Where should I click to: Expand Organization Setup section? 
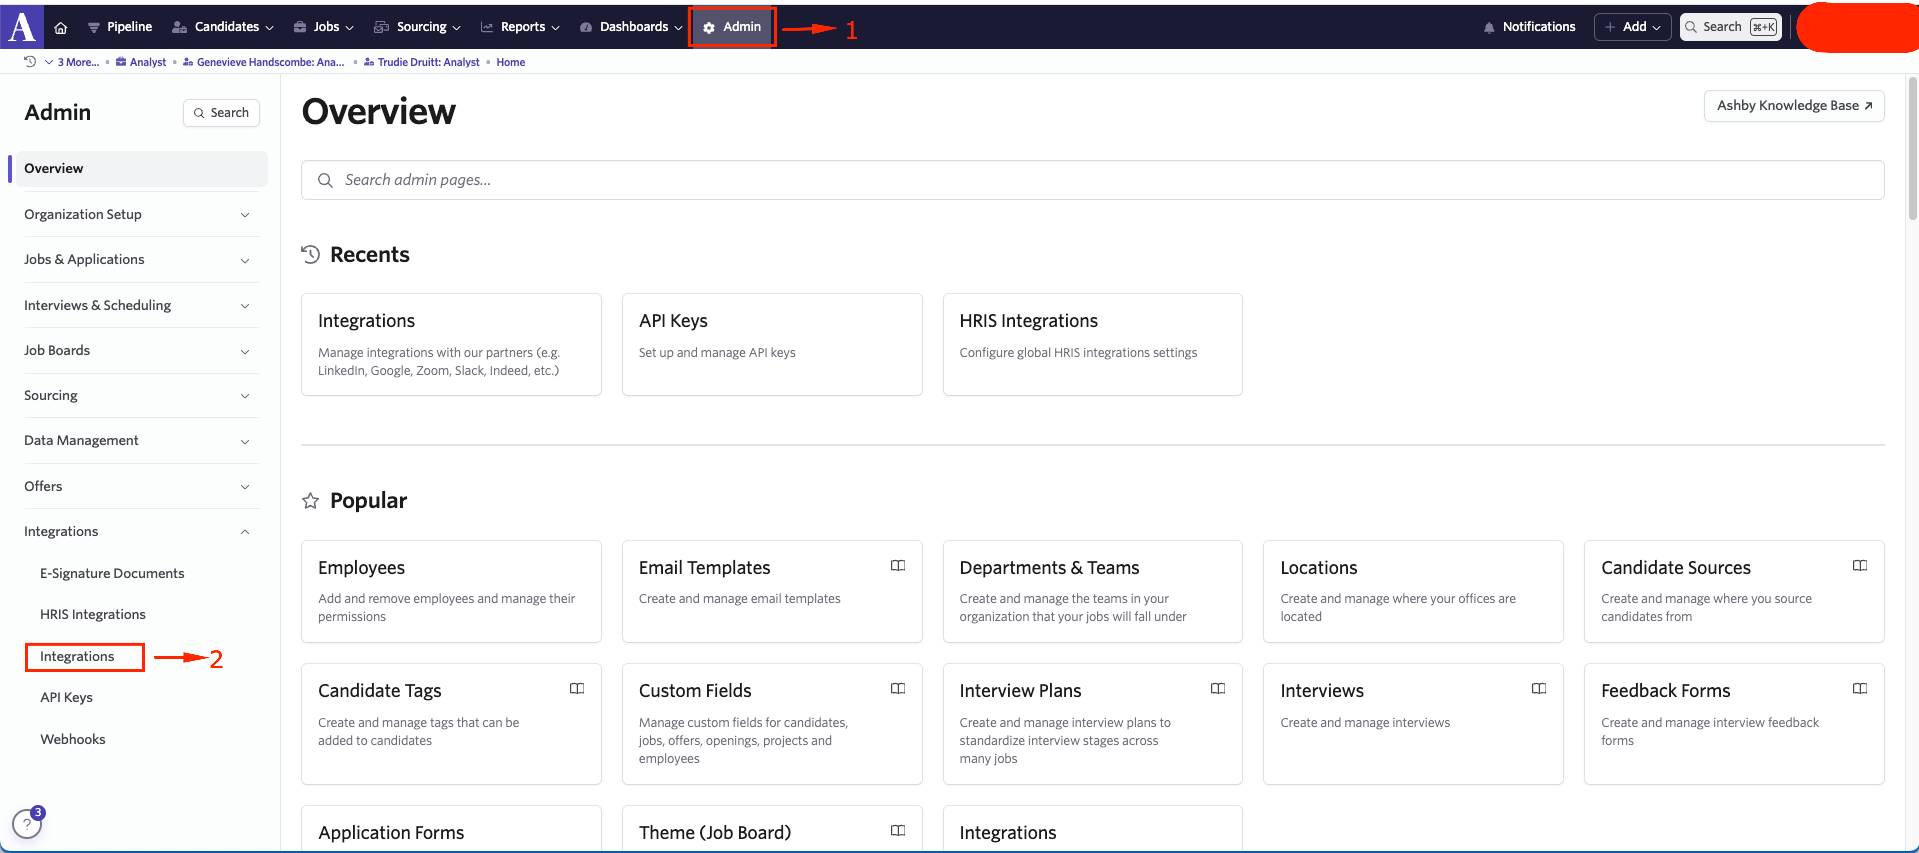click(141, 214)
